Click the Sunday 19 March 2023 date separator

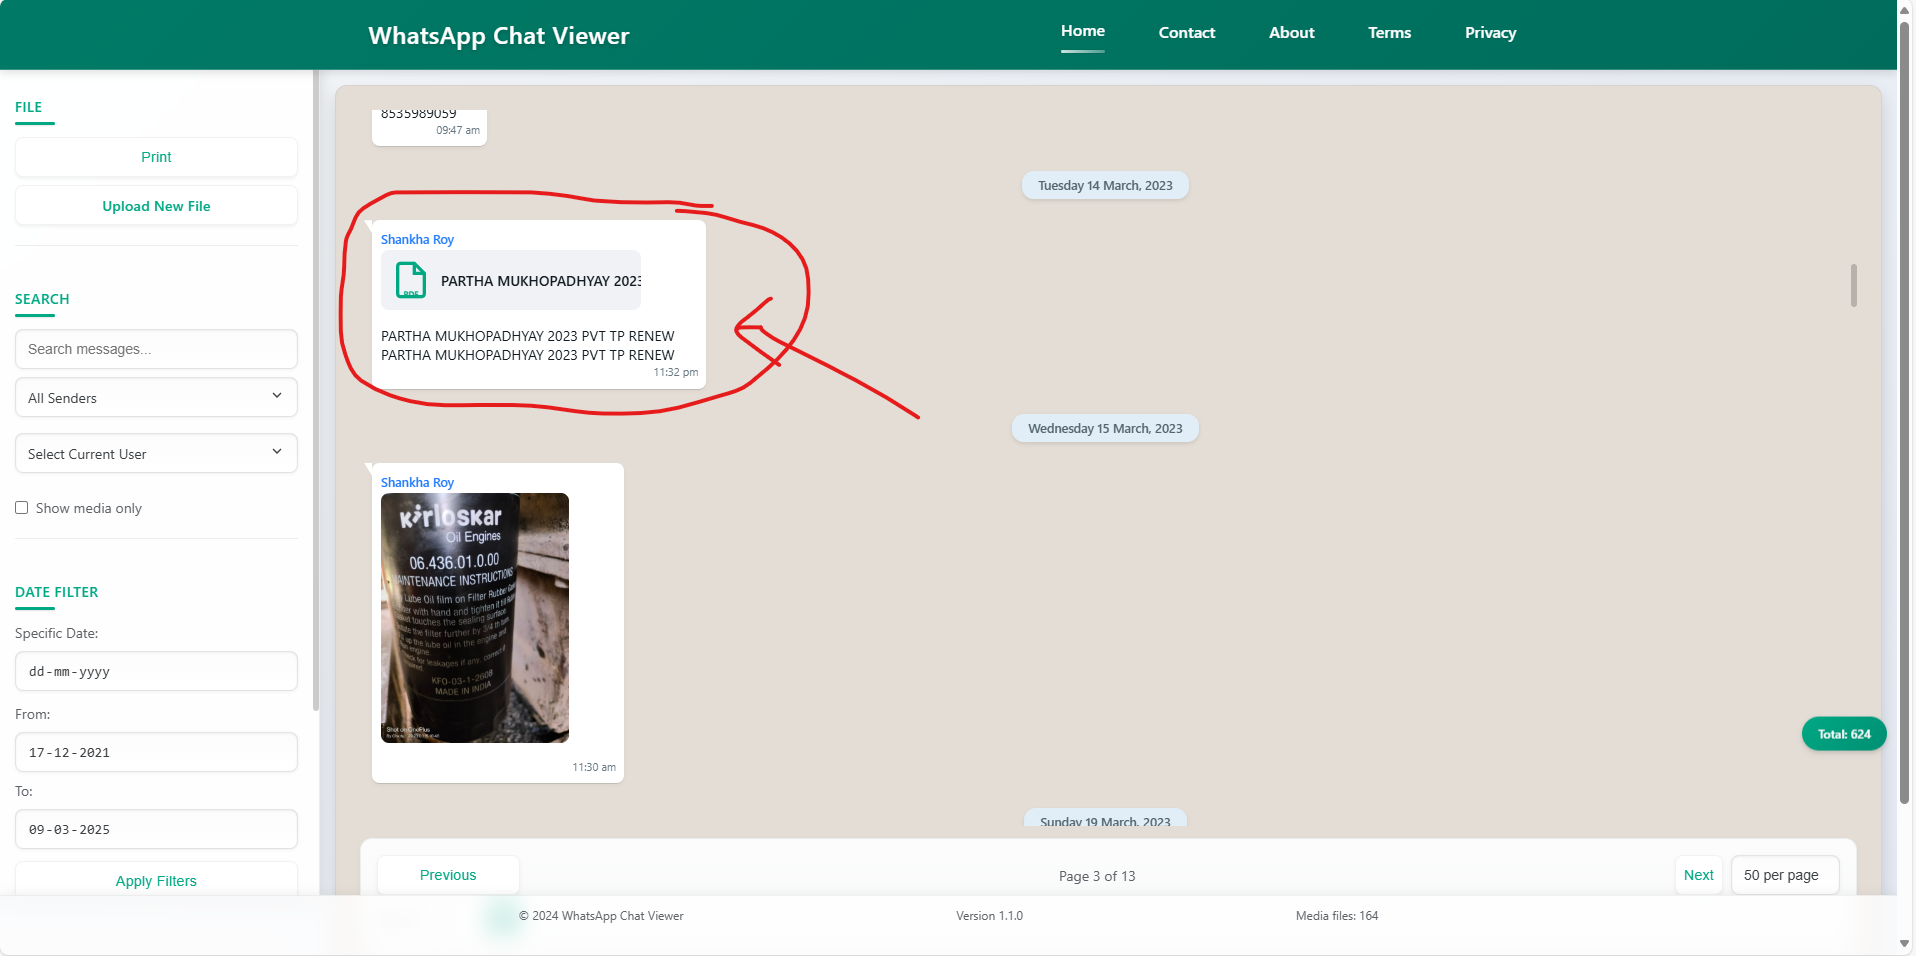point(1104,820)
